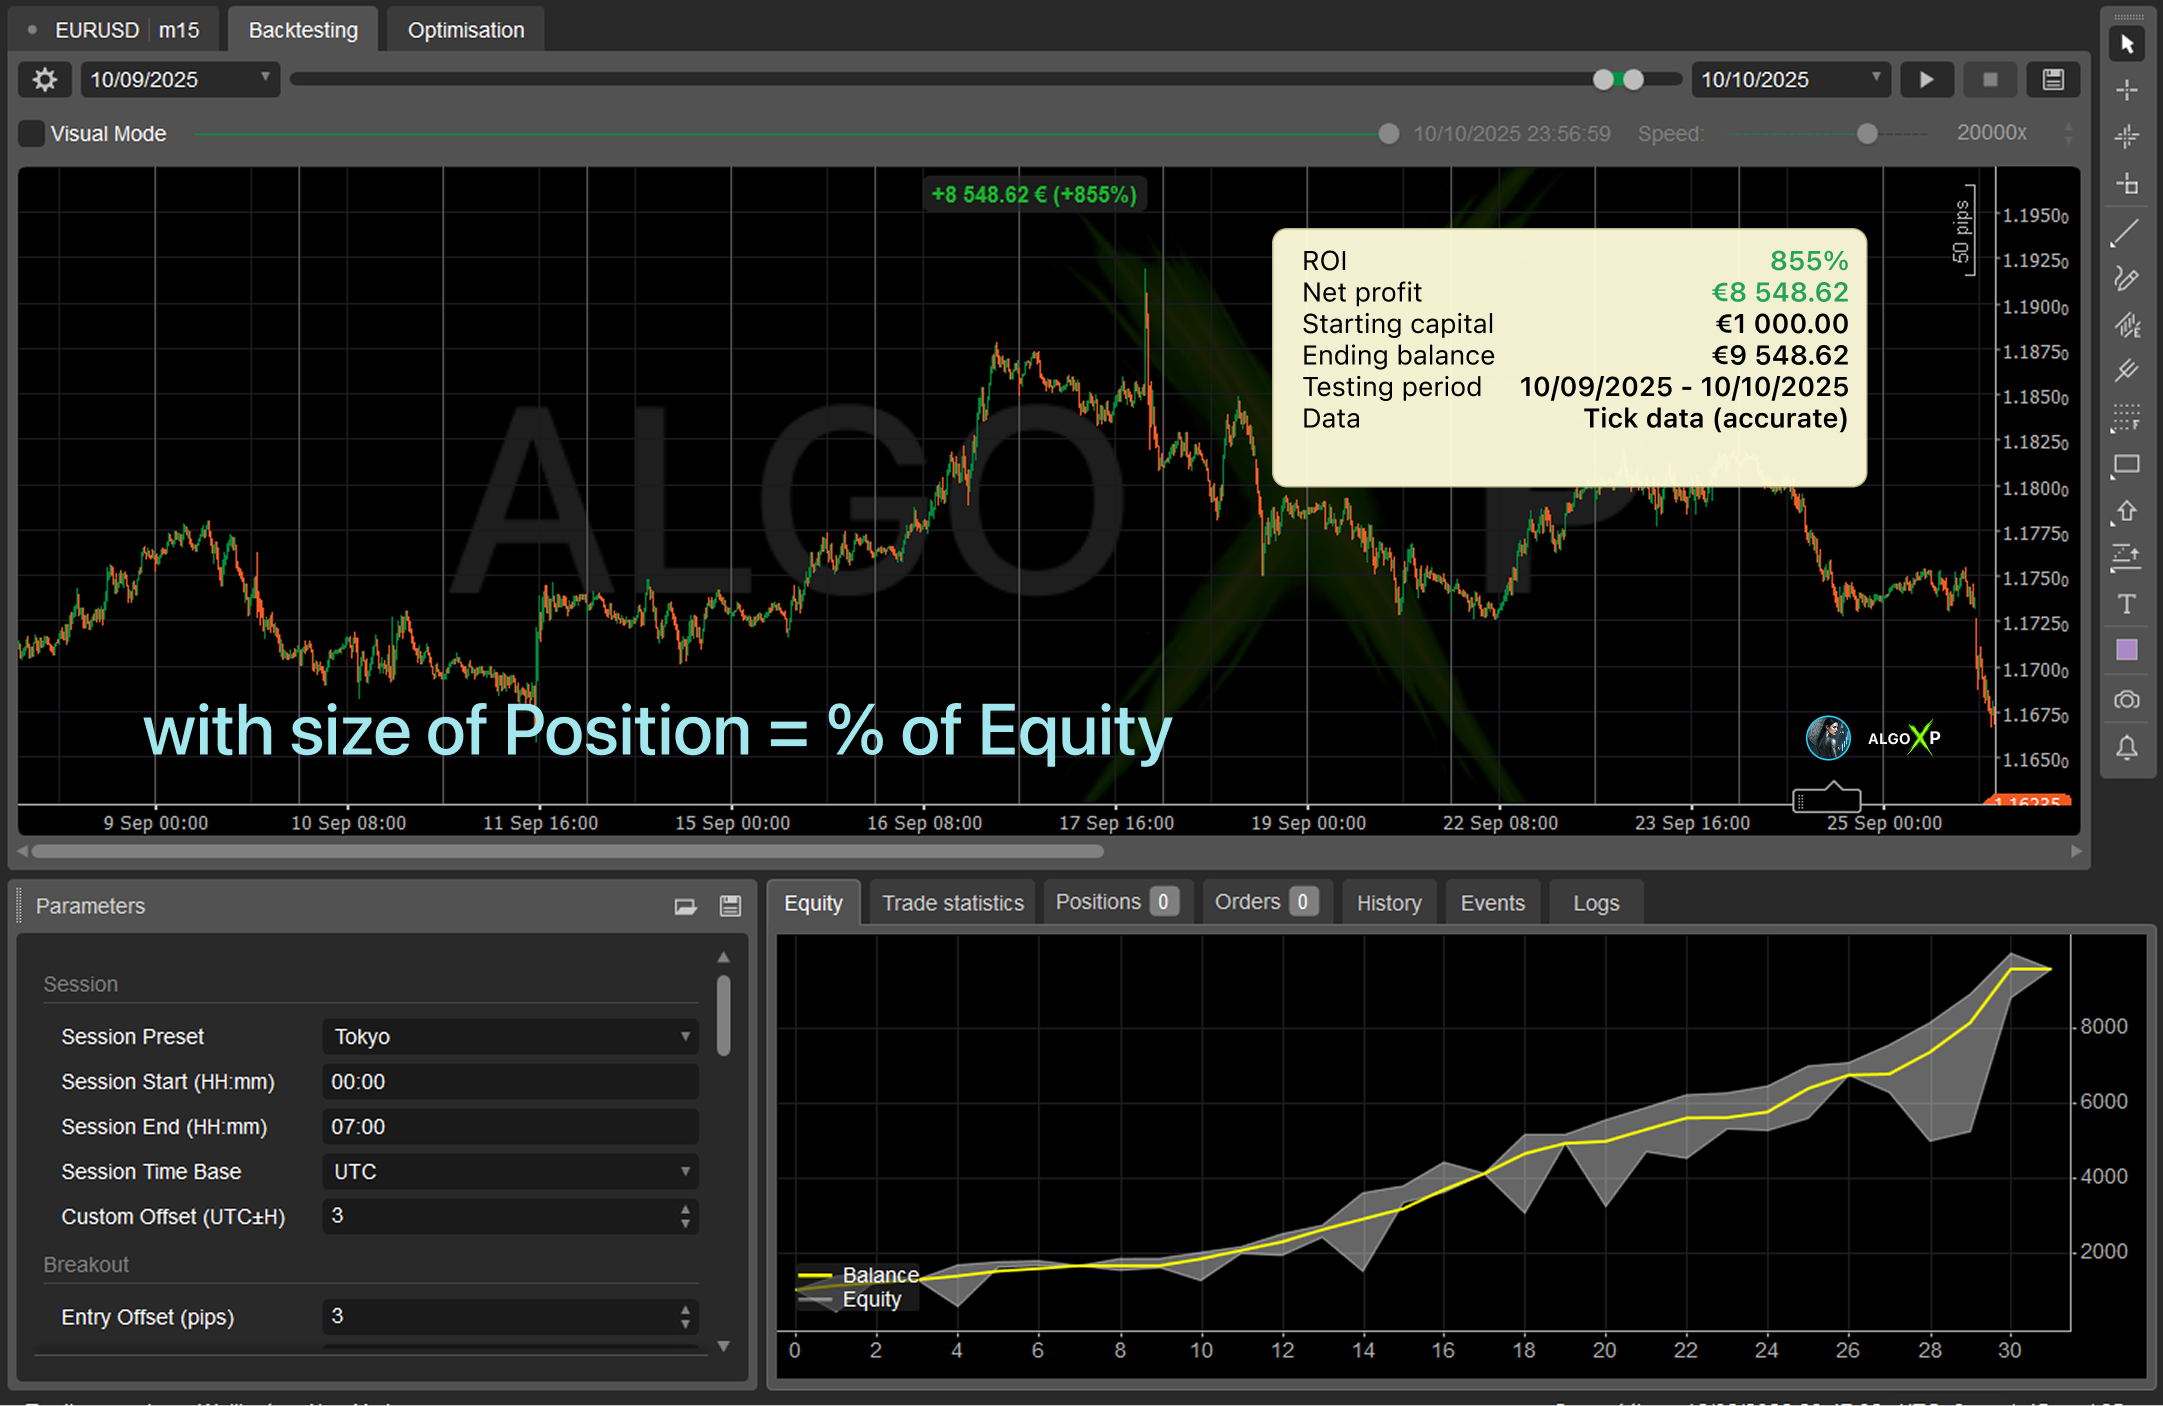Open the Session Preset Tokyo dropdown
Viewport: 2163px width, 1406px height.
[x=510, y=1037]
